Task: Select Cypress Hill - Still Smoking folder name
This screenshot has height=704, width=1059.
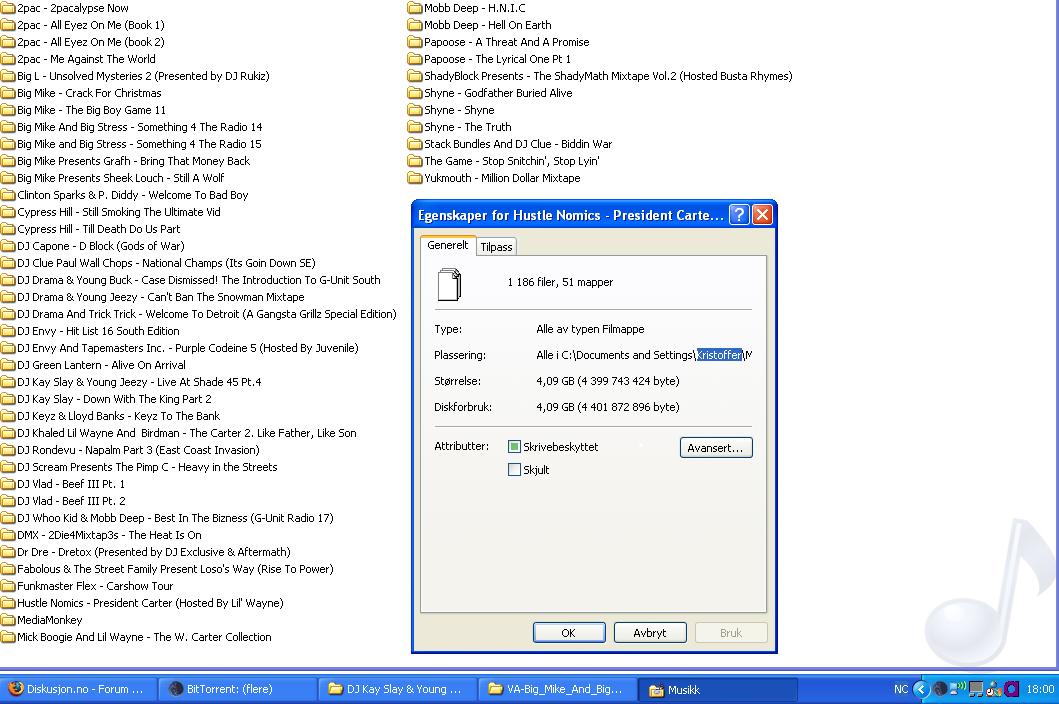Action: [119, 212]
